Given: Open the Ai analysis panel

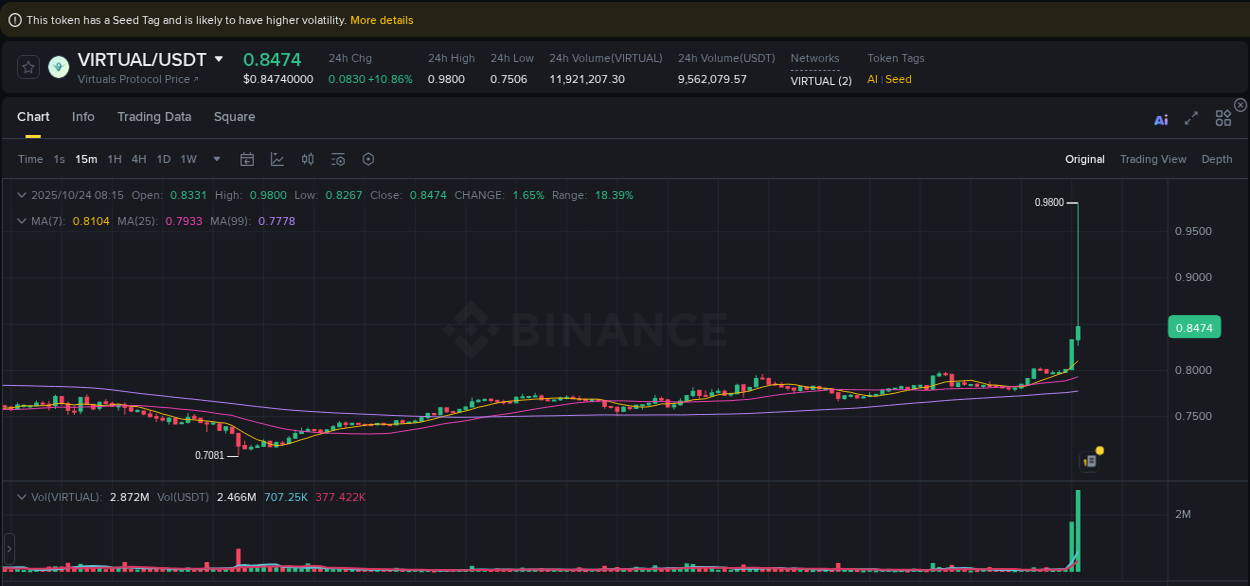Looking at the screenshot, I should click(x=1161, y=118).
